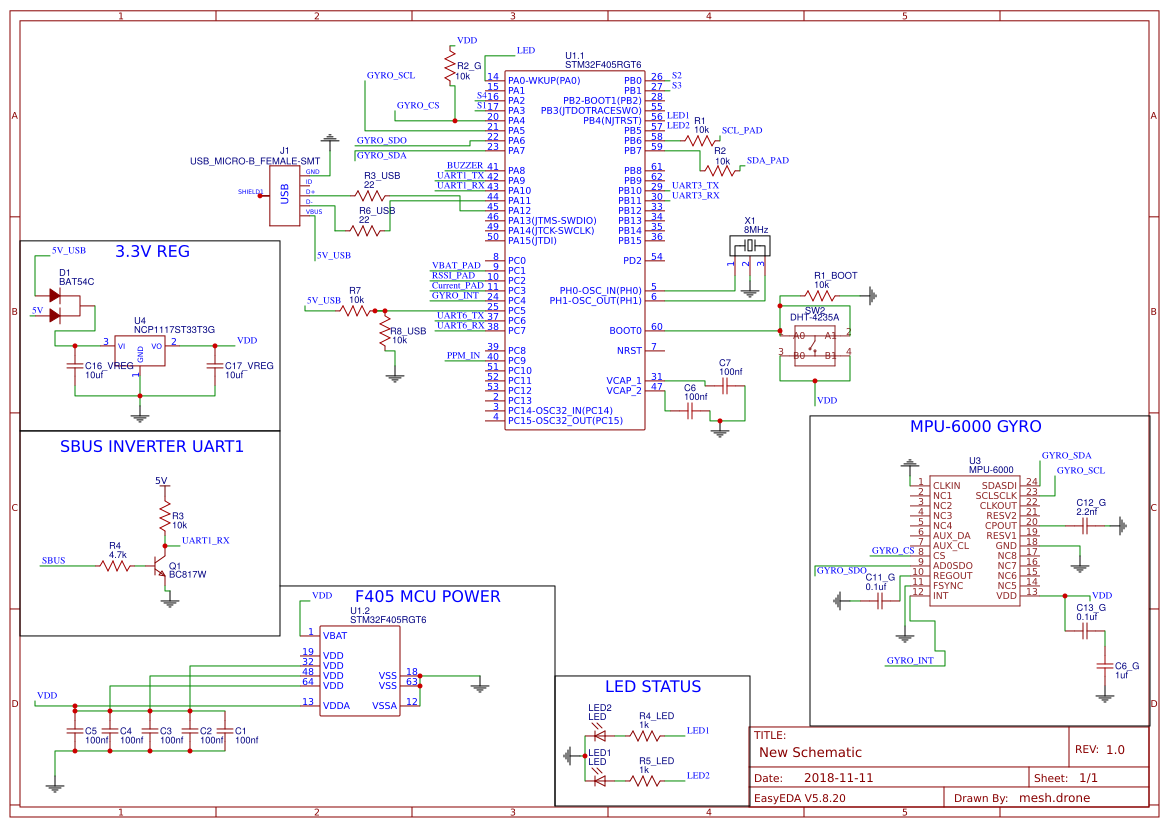Click resistor R7 10k symbol
The width and height of the screenshot is (1169, 827).
356,310
